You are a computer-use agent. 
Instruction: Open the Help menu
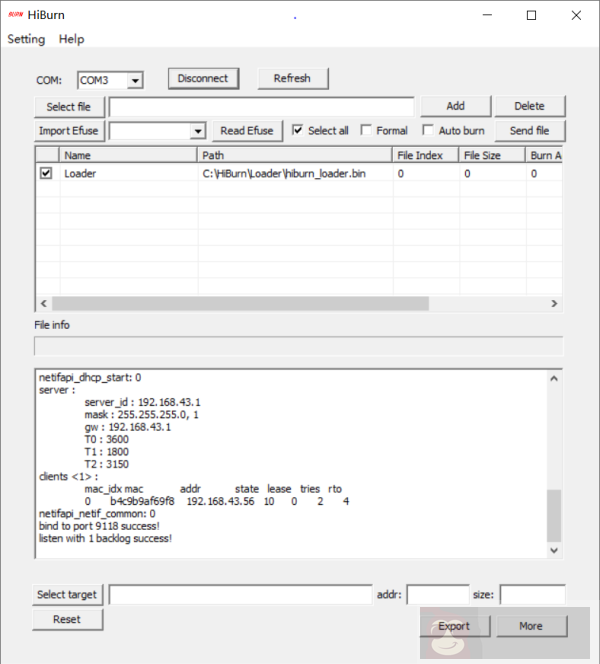(71, 39)
